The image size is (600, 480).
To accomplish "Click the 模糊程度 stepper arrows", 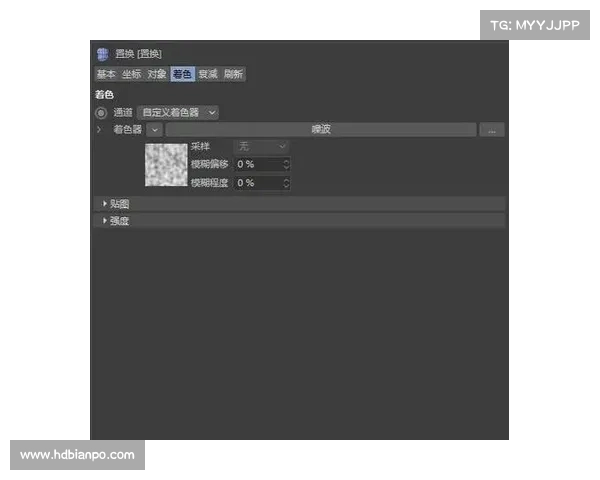I will tap(286, 183).
